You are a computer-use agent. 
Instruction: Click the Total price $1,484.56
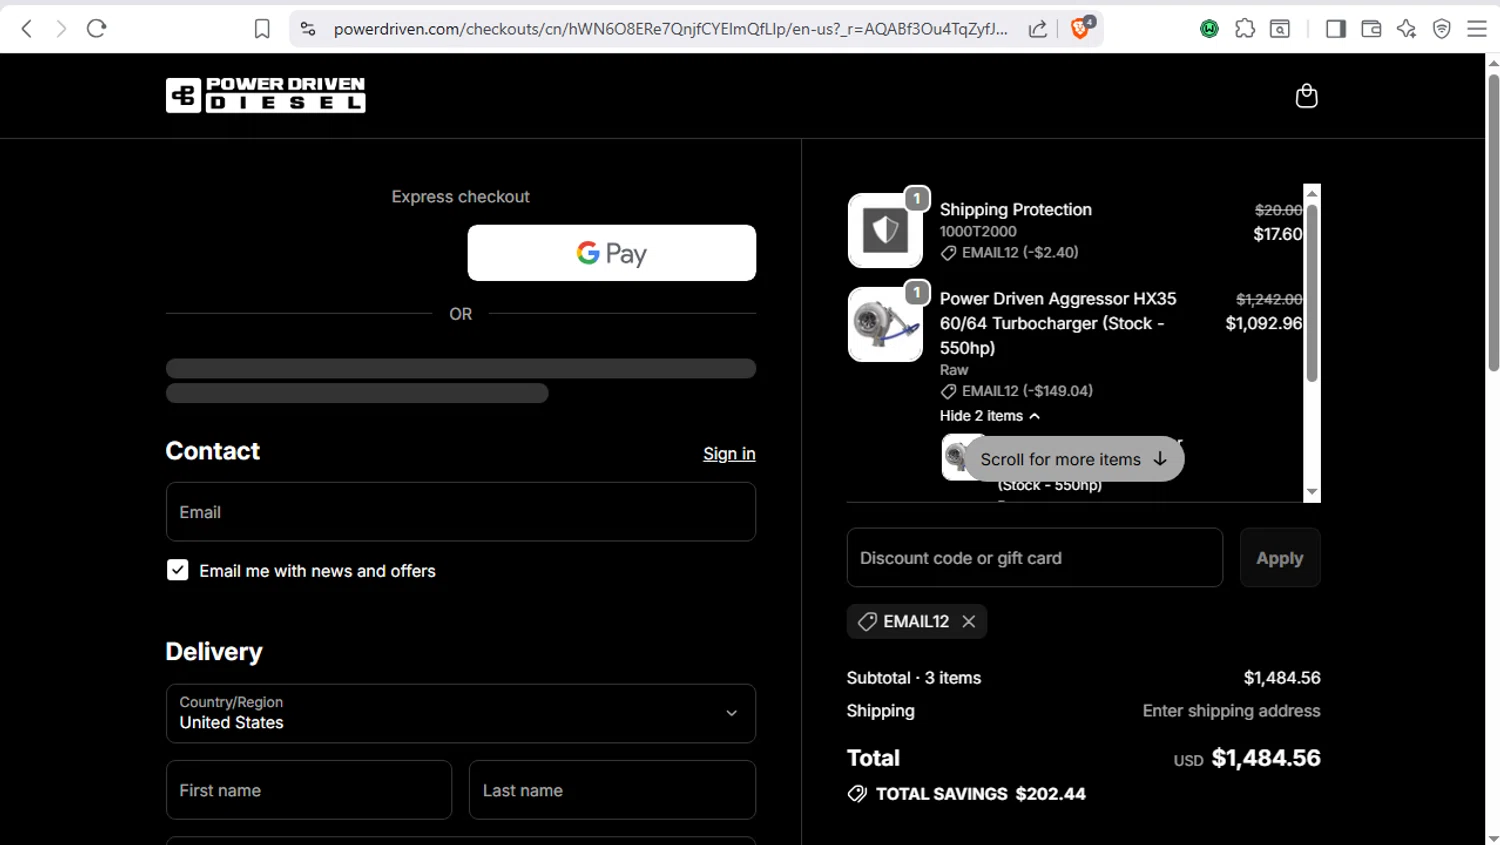pos(1266,758)
